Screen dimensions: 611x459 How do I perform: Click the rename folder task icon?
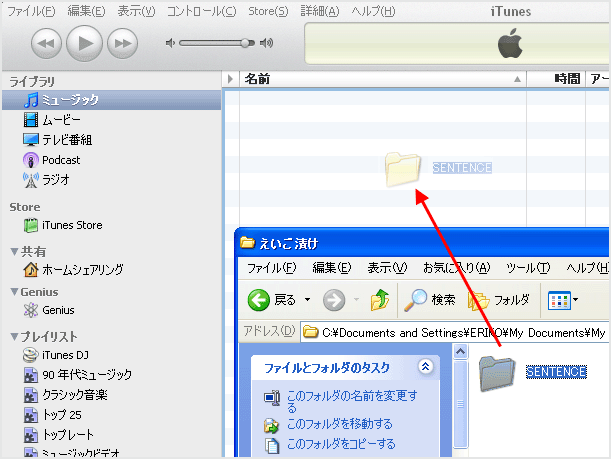pos(272,398)
